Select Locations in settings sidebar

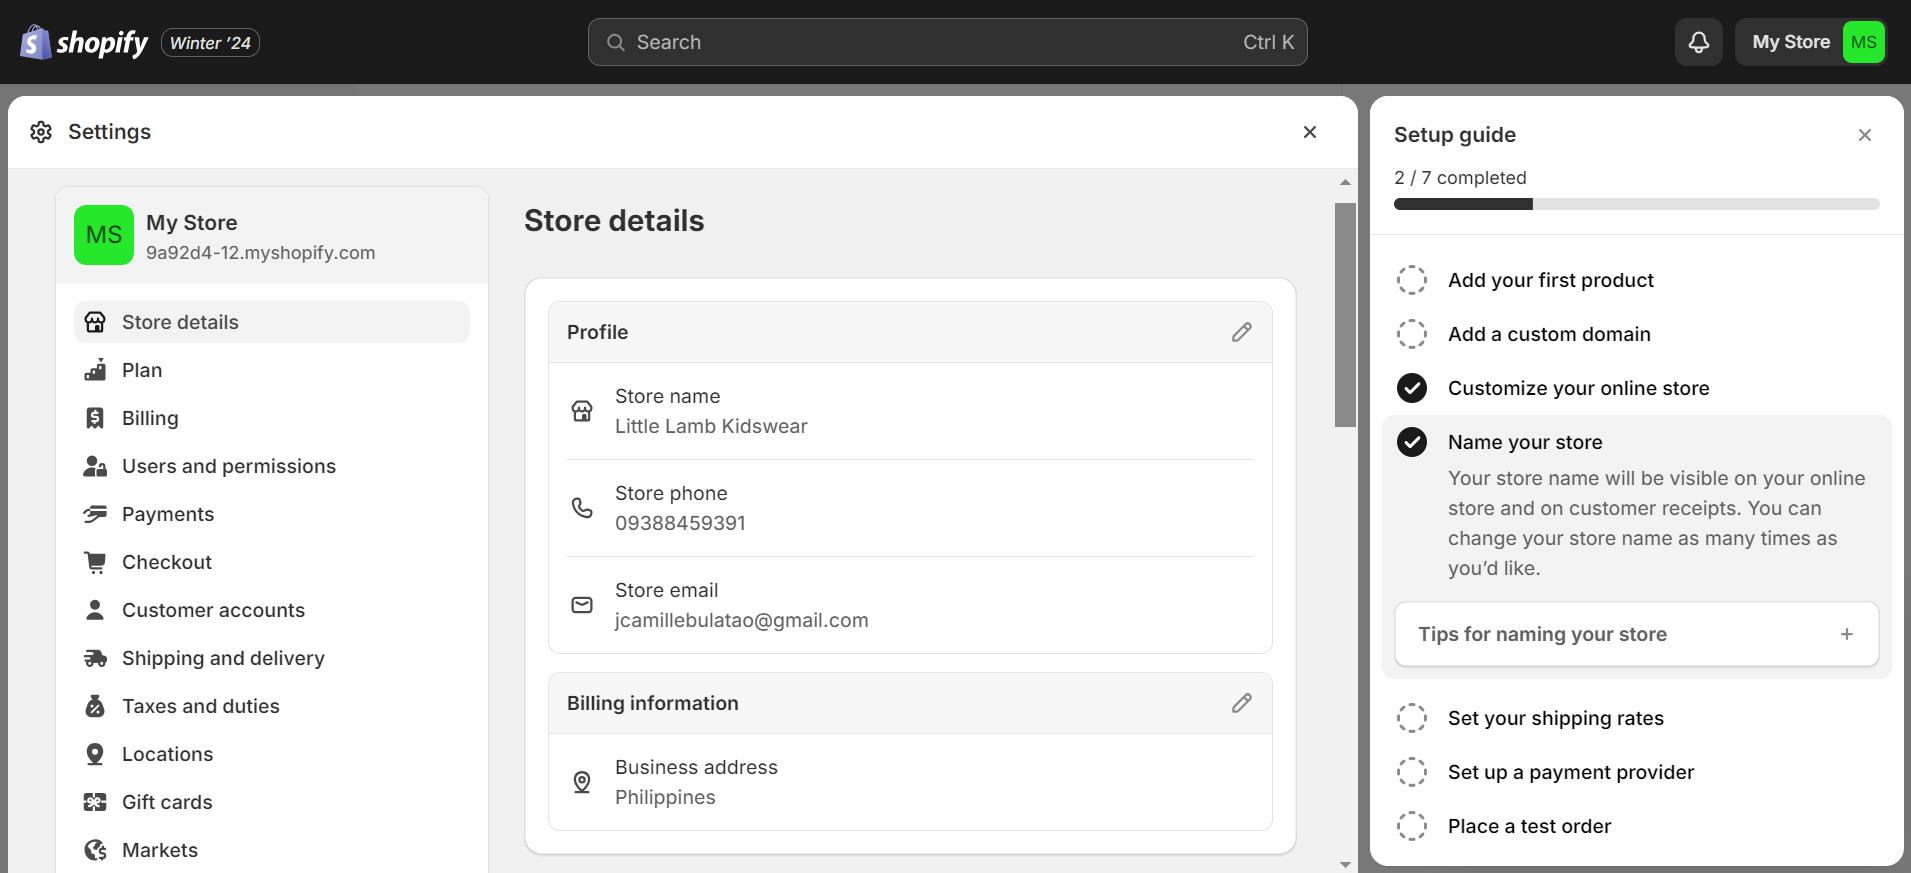pyautogui.click(x=272, y=754)
